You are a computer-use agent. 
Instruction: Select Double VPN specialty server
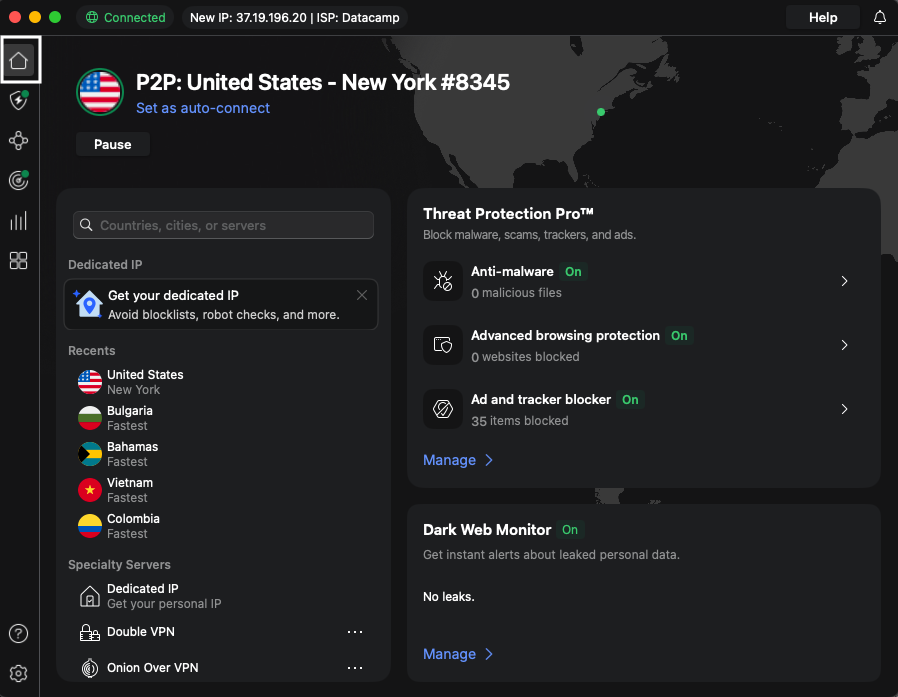click(x=222, y=632)
